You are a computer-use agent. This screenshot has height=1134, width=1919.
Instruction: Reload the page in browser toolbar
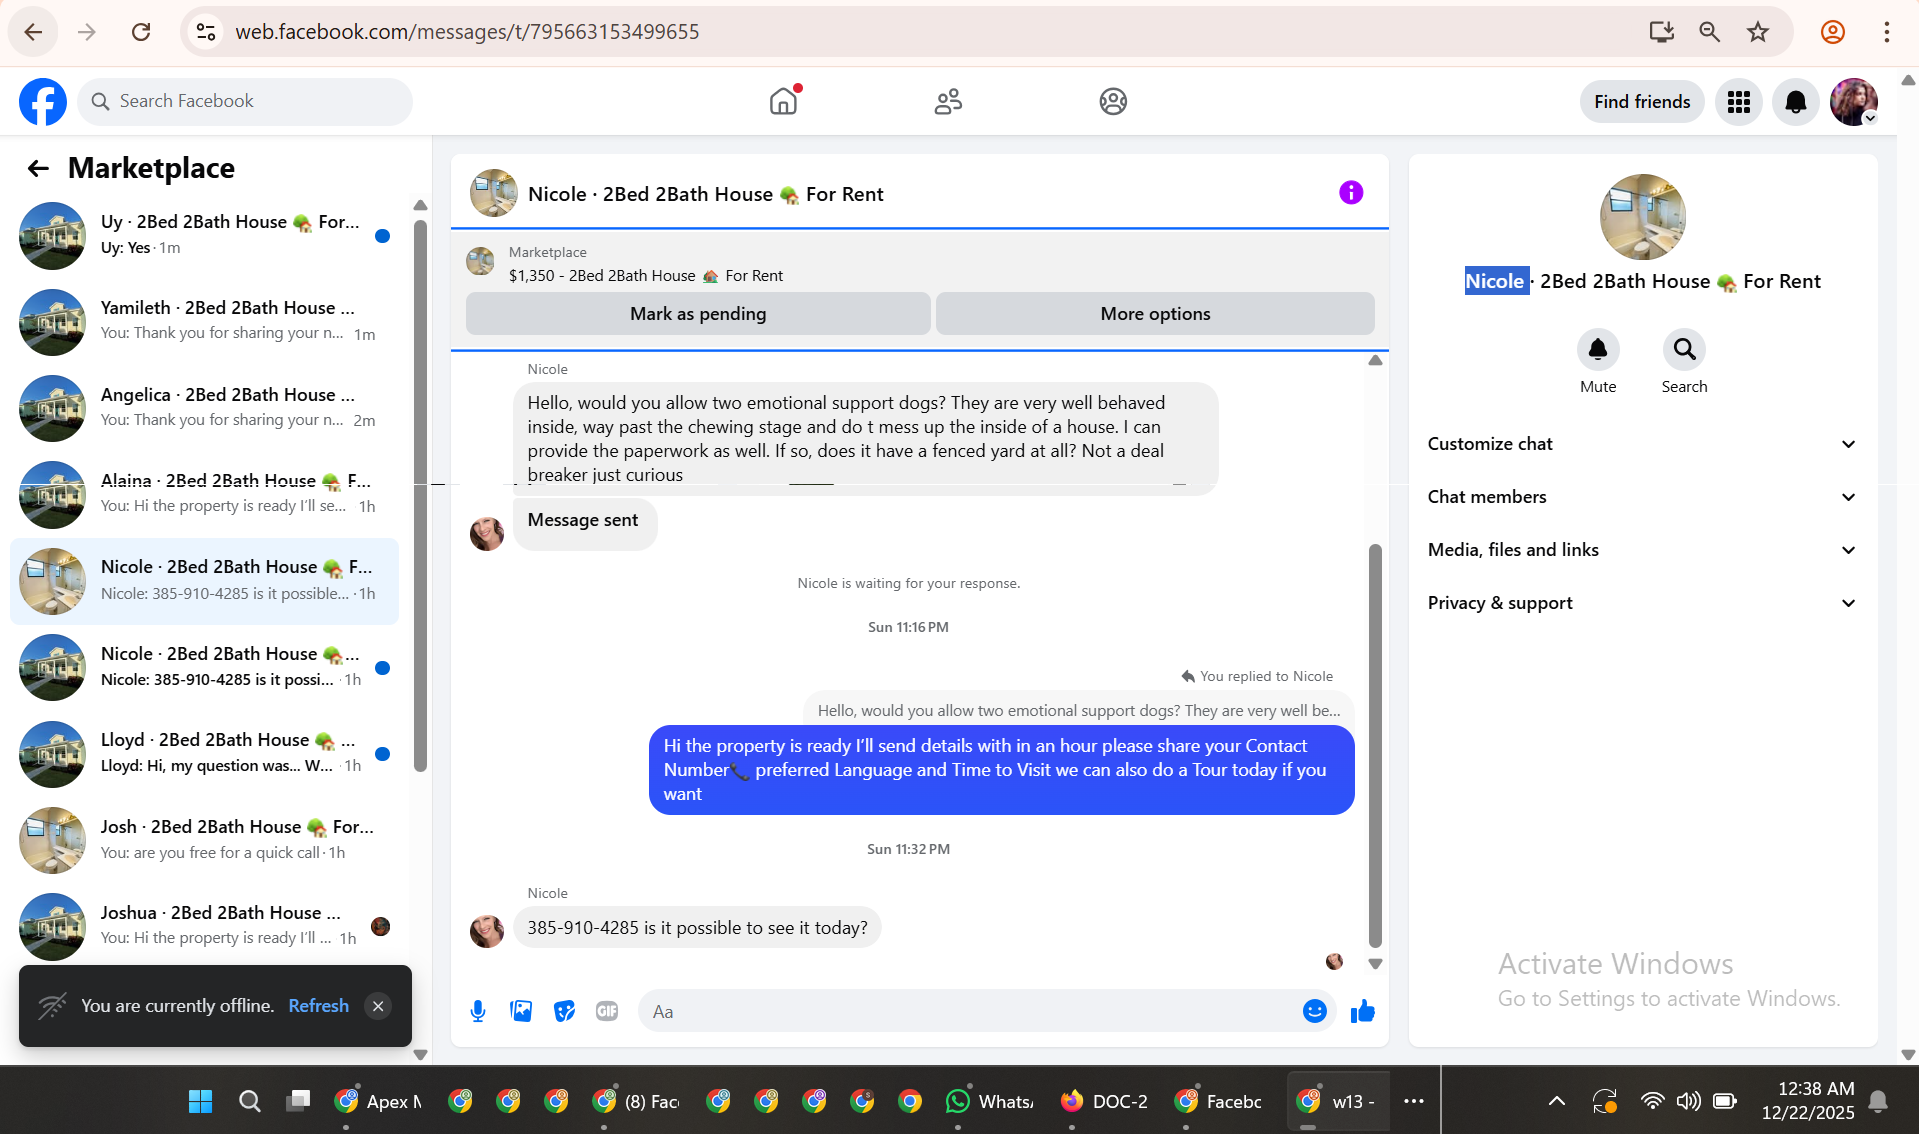(141, 32)
